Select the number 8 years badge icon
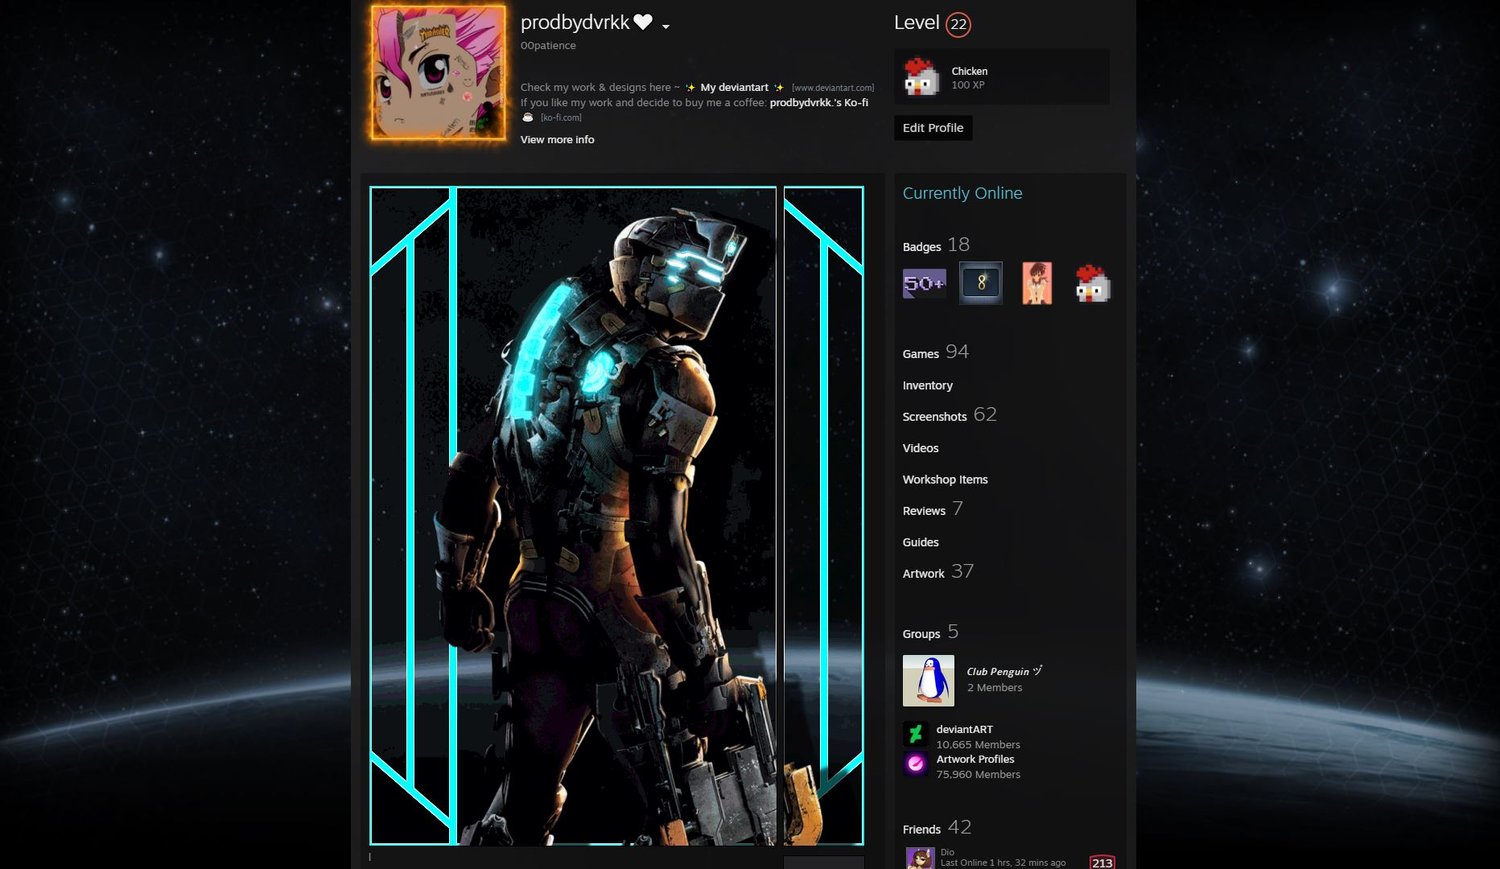 [x=981, y=283]
